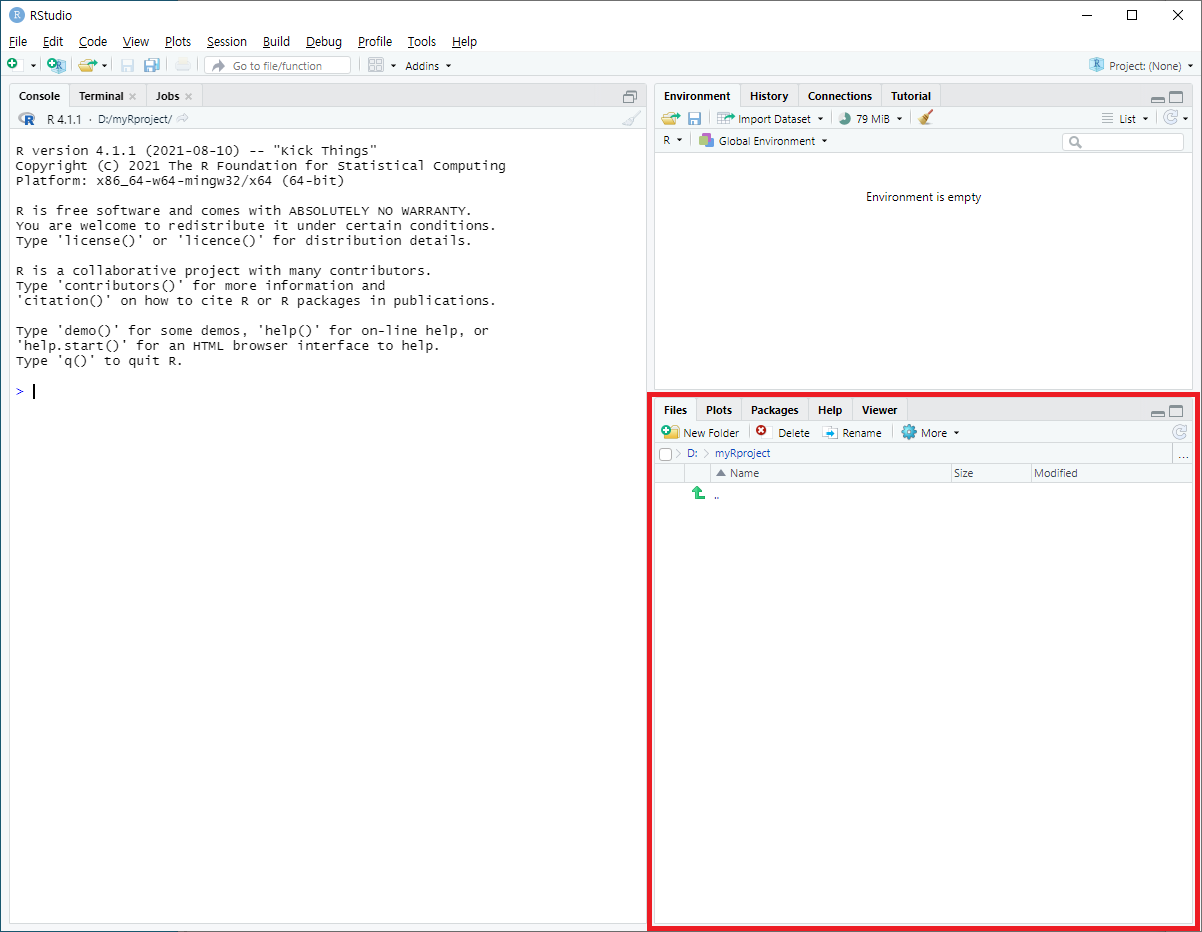Viewport: 1202px width, 932px height.
Task: Click the workspace panes grid icon
Action: pyautogui.click(x=376, y=65)
